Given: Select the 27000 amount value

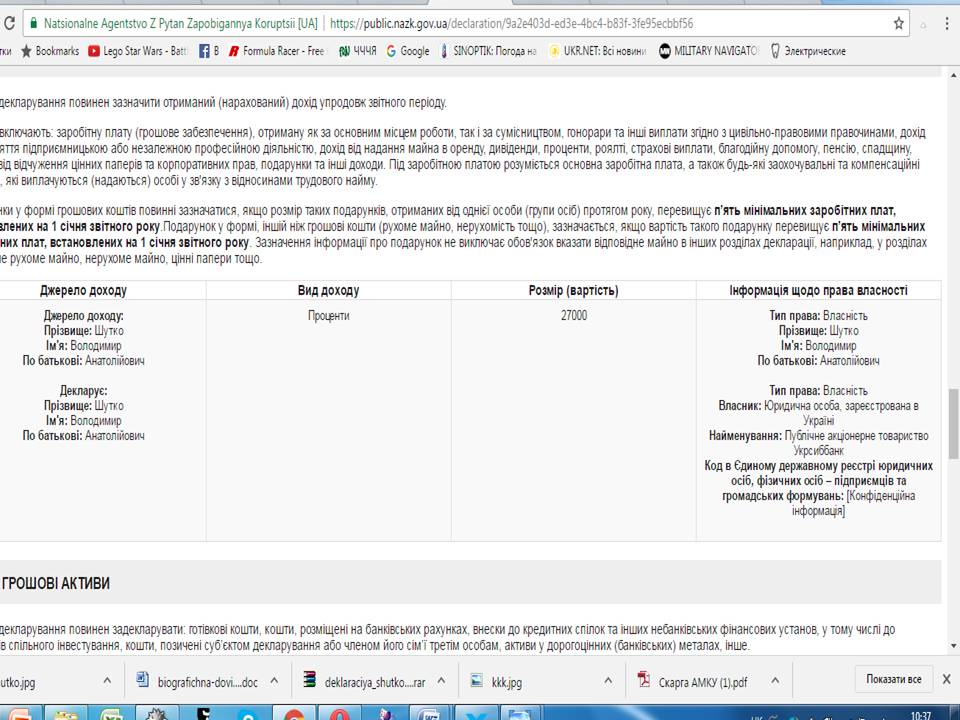Looking at the screenshot, I should 574,316.
